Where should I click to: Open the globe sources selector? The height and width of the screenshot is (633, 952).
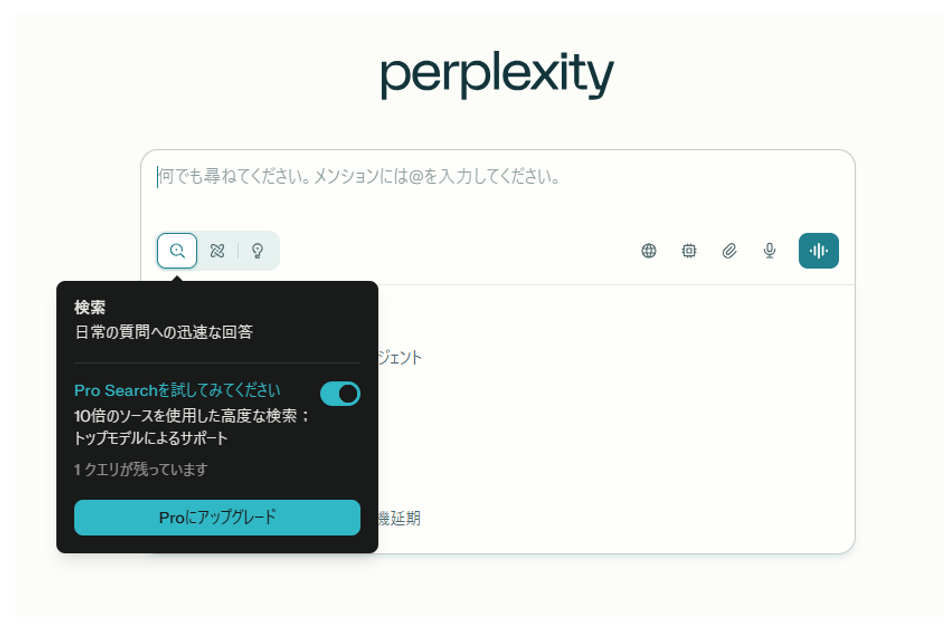coord(649,251)
